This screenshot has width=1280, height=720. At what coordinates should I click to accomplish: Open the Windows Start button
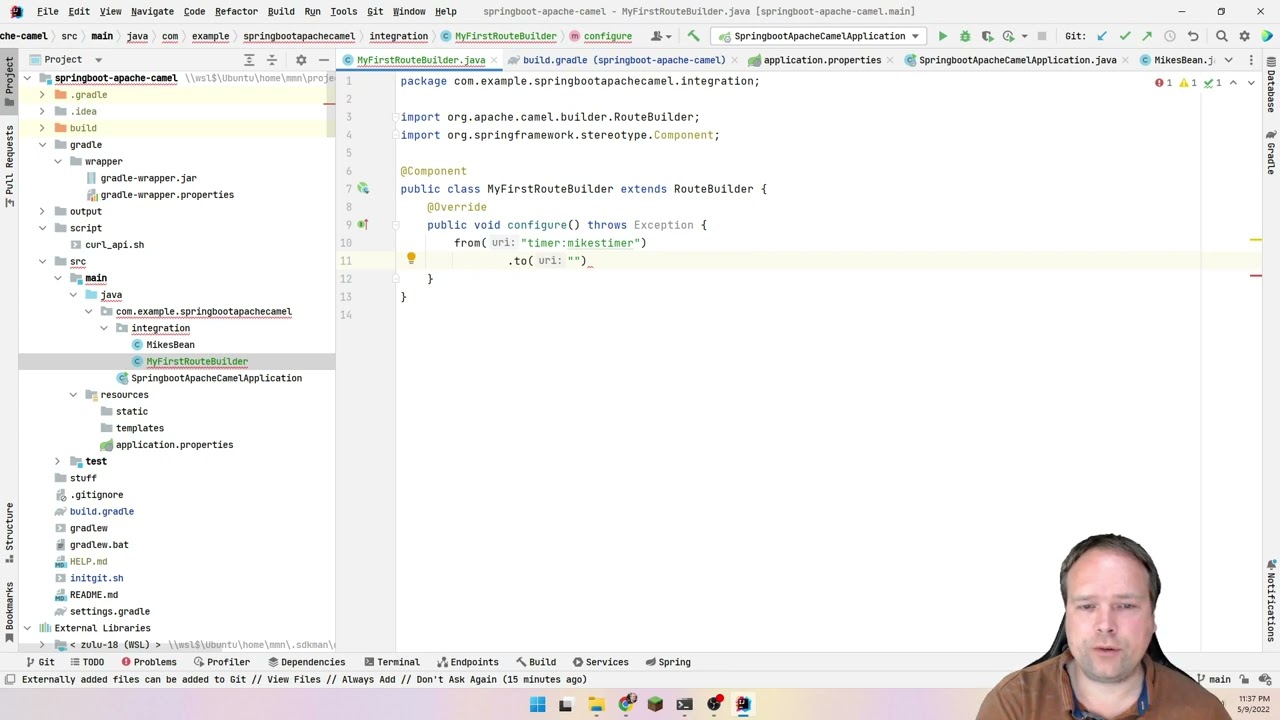click(x=537, y=704)
